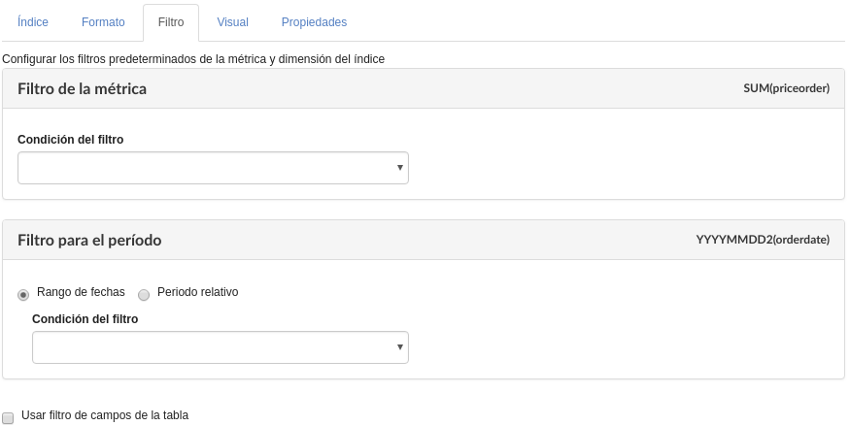The image size is (850, 426).
Task: Enable Usar filtro de campos de la tabla
Action: click(x=8, y=416)
